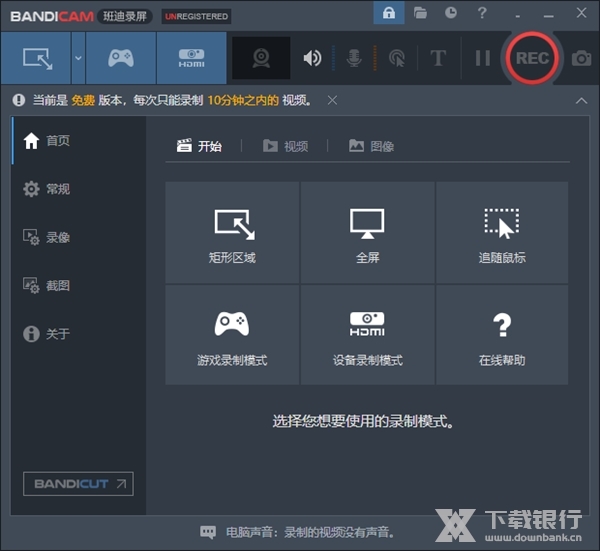This screenshot has width=600, height=551.
Task: Choose the 游戏录制模式 tile
Action: pyautogui.click(x=232, y=335)
